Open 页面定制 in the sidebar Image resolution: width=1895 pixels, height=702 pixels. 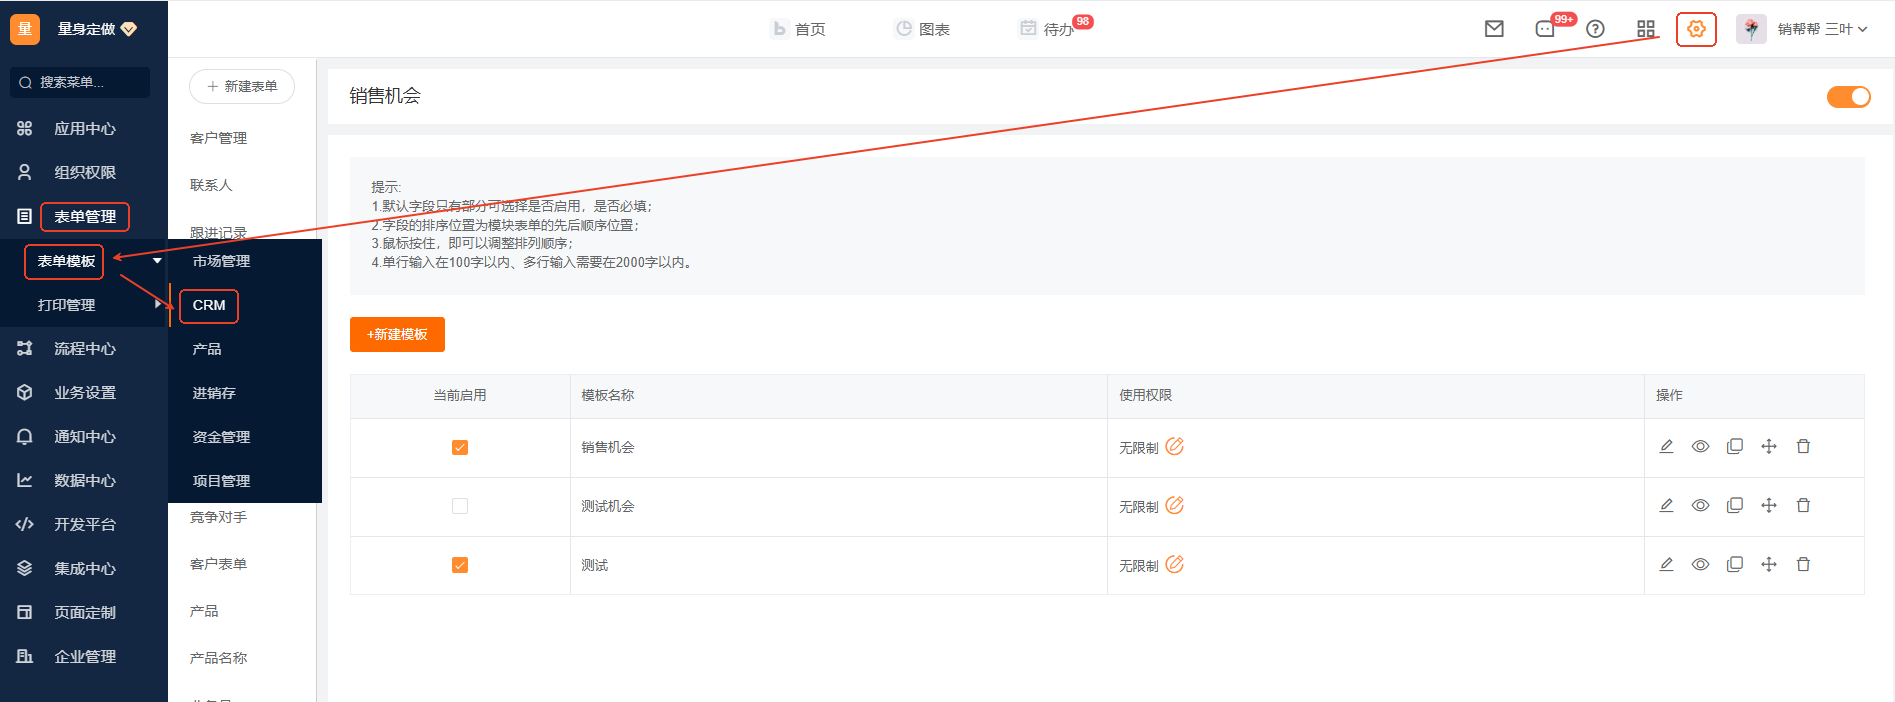(84, 612)
